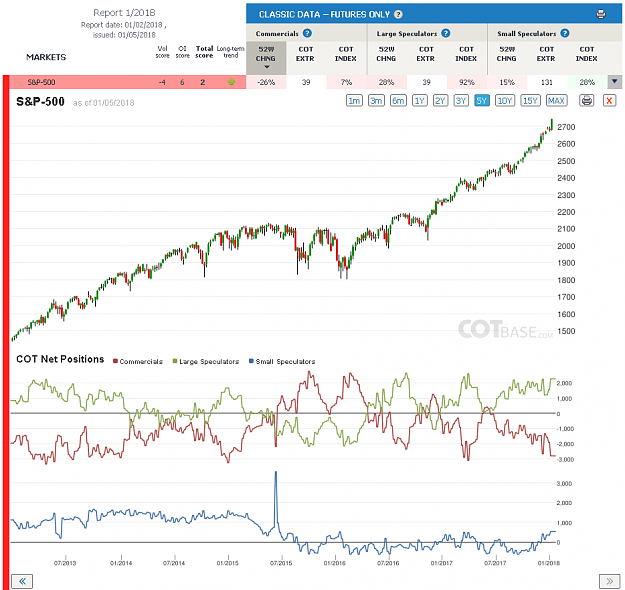This screenshot has width=625, height=590.
Task: Toggle Small Speculators blue legend series
Action: [x=282, y=361]
